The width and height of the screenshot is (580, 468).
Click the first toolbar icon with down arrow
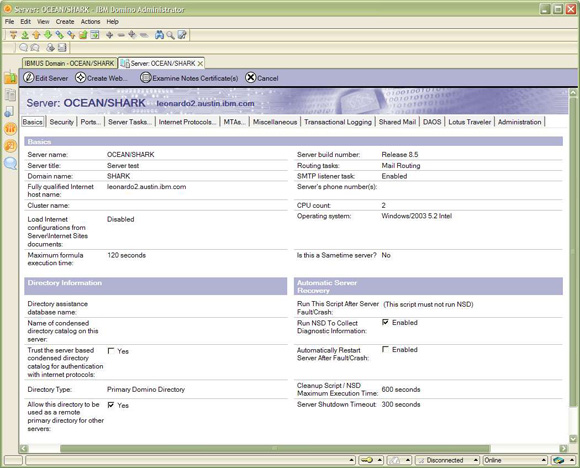coord(13,35)
